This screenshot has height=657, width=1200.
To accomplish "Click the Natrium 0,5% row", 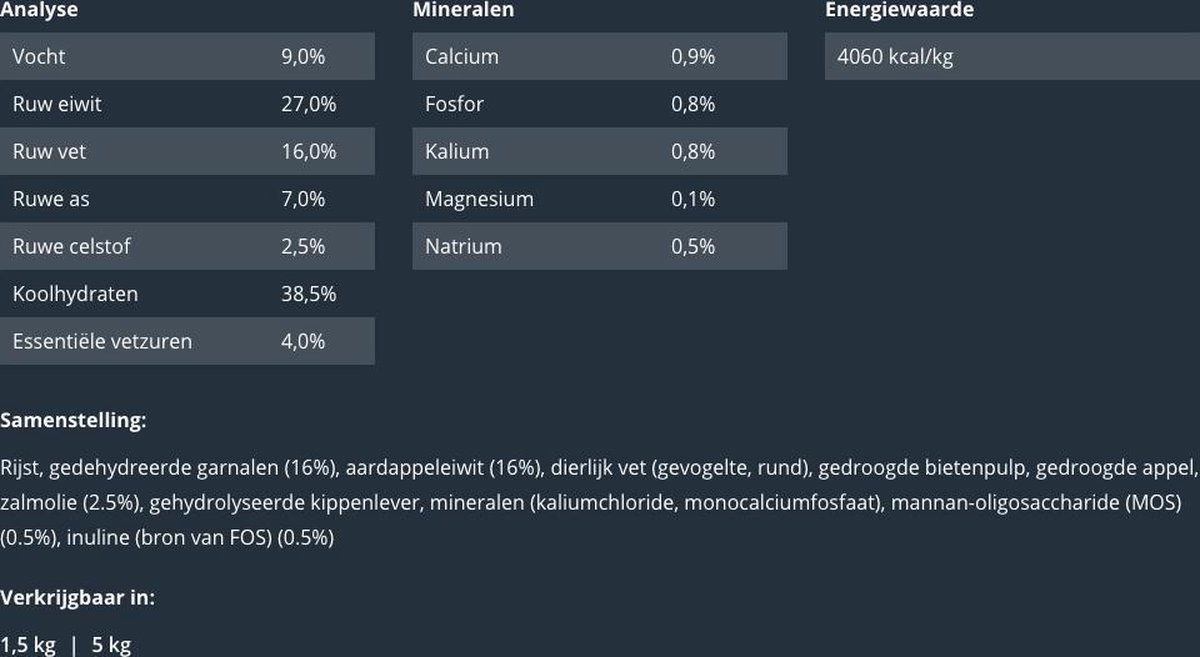I will (599, 246).
